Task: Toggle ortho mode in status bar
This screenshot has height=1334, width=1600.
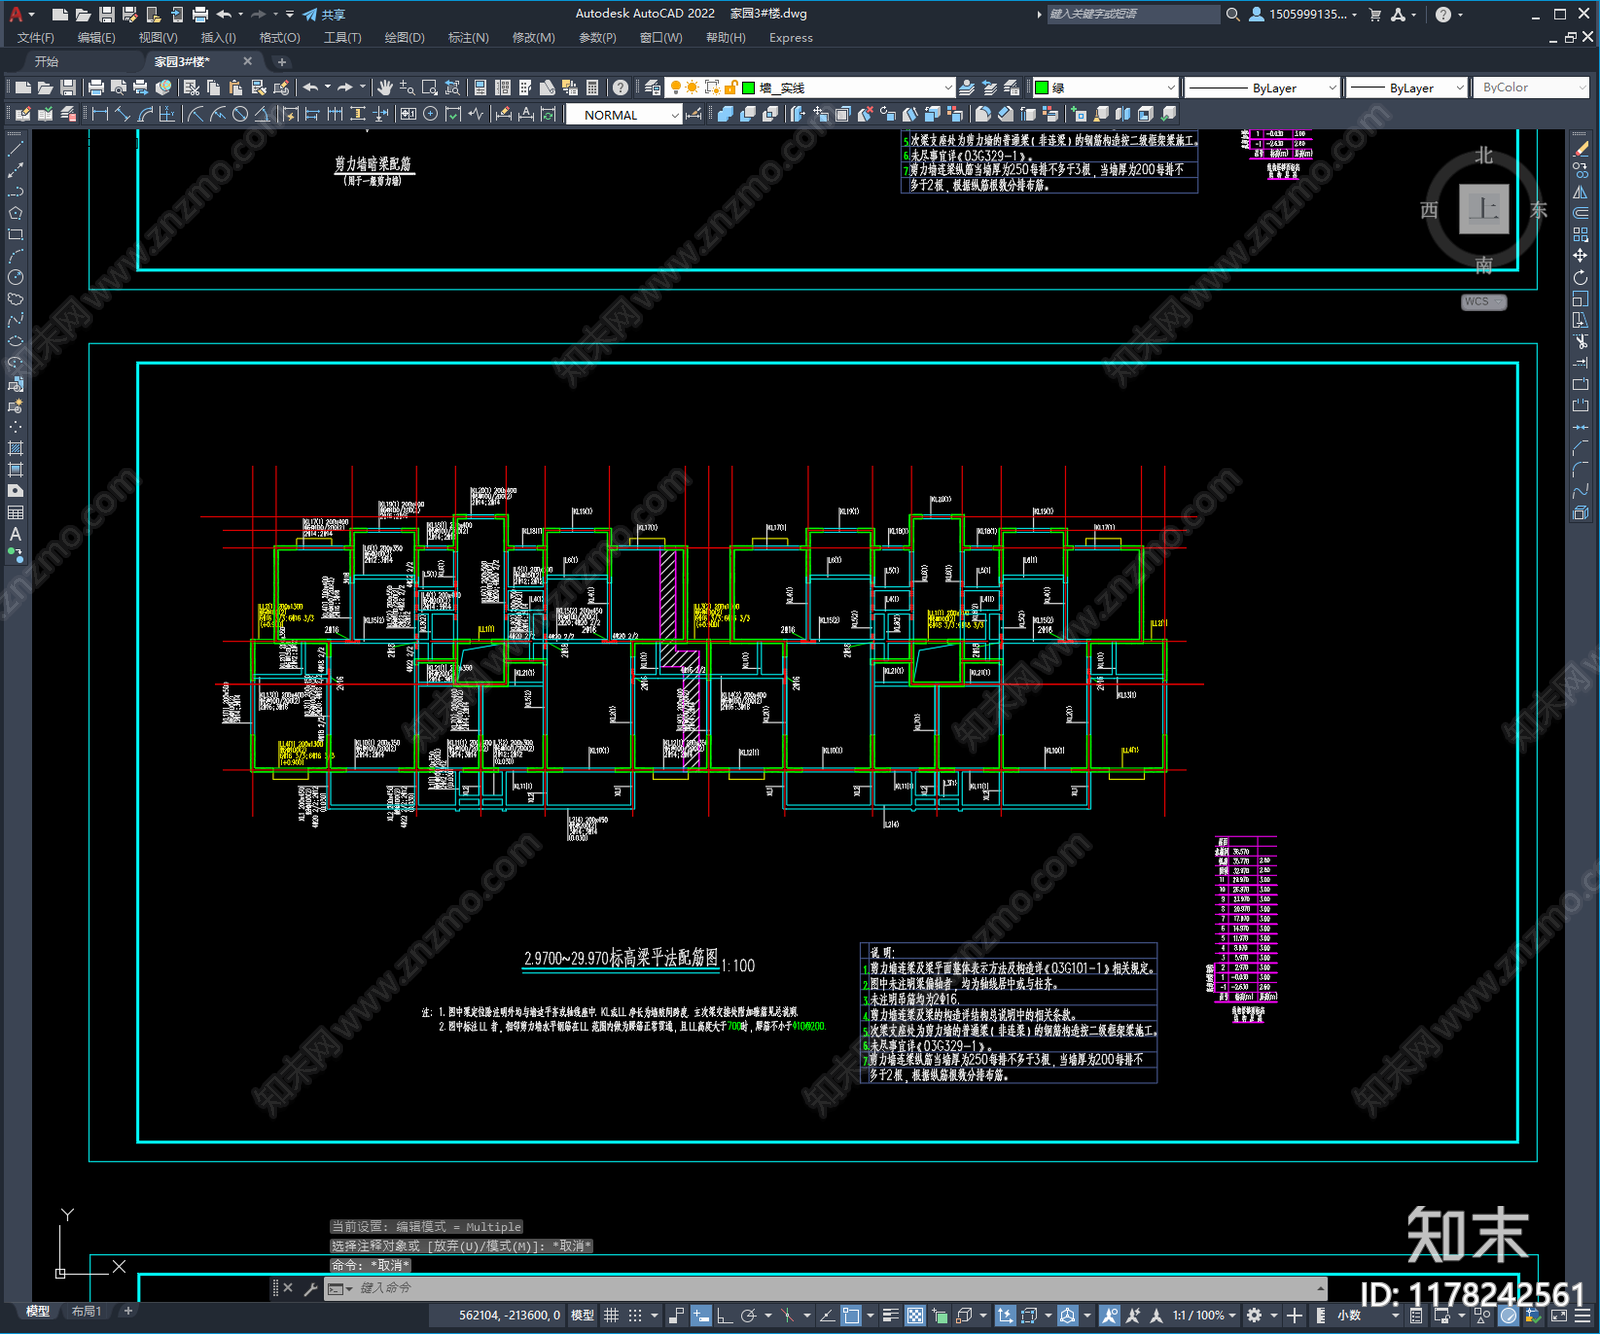Action: [x=724, y=1316]
